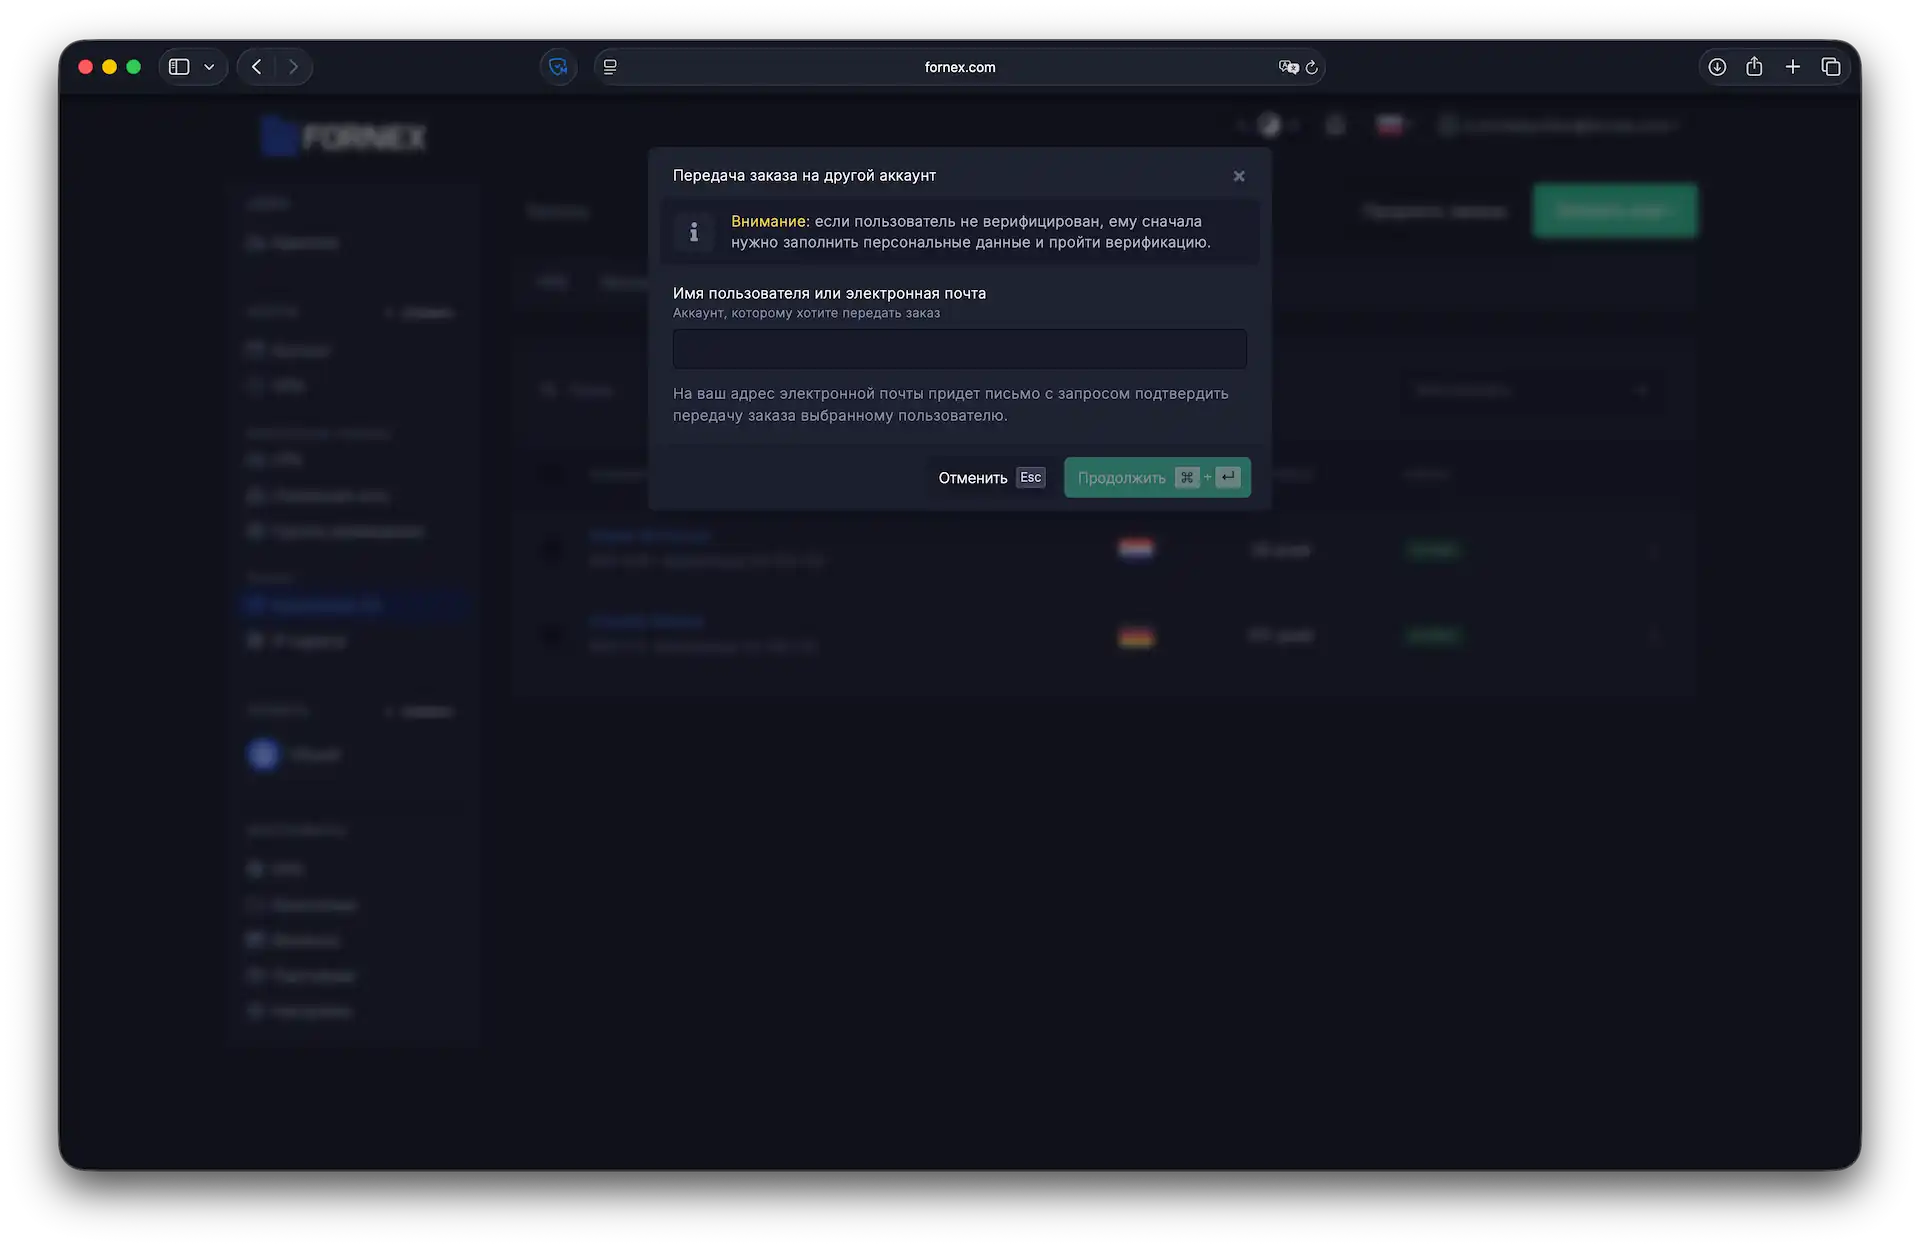Click the fornex.com address bar
This screenshot has width=1920, height=1248.
[x=959, y=67]
